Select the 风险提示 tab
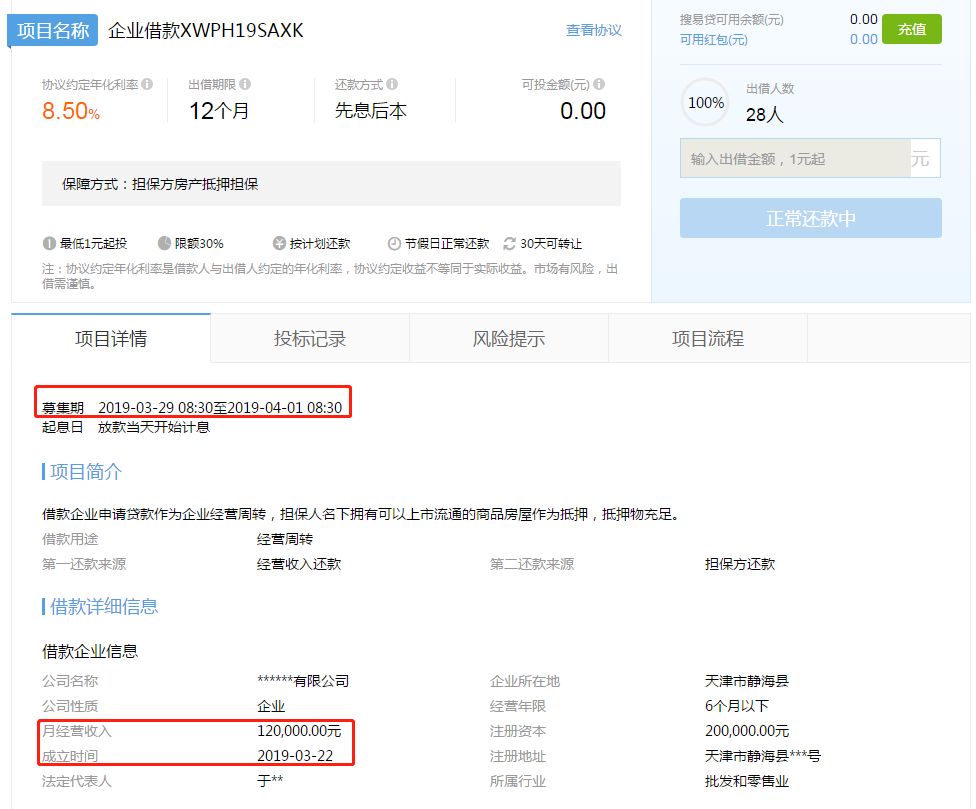Image resolution: width=976 pixels, height=809 pixels. [x=509, y=338]
